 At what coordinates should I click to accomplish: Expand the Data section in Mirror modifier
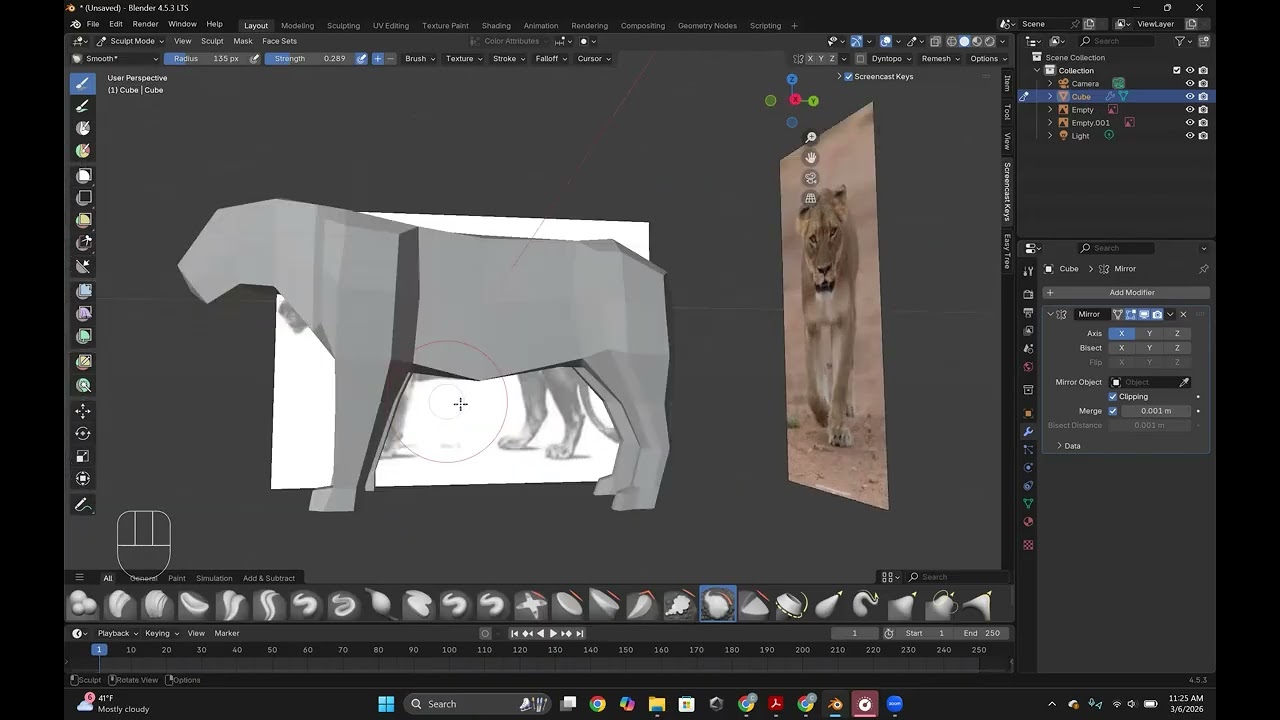(1069, 446)
